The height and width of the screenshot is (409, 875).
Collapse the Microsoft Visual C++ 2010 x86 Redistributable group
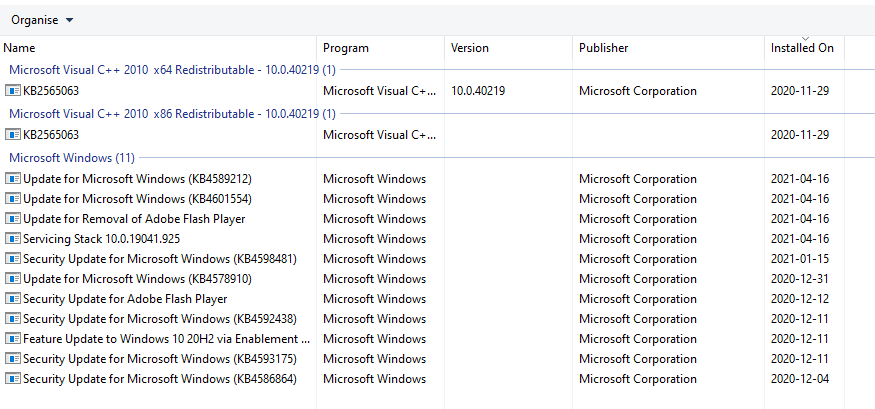[172, 114]
